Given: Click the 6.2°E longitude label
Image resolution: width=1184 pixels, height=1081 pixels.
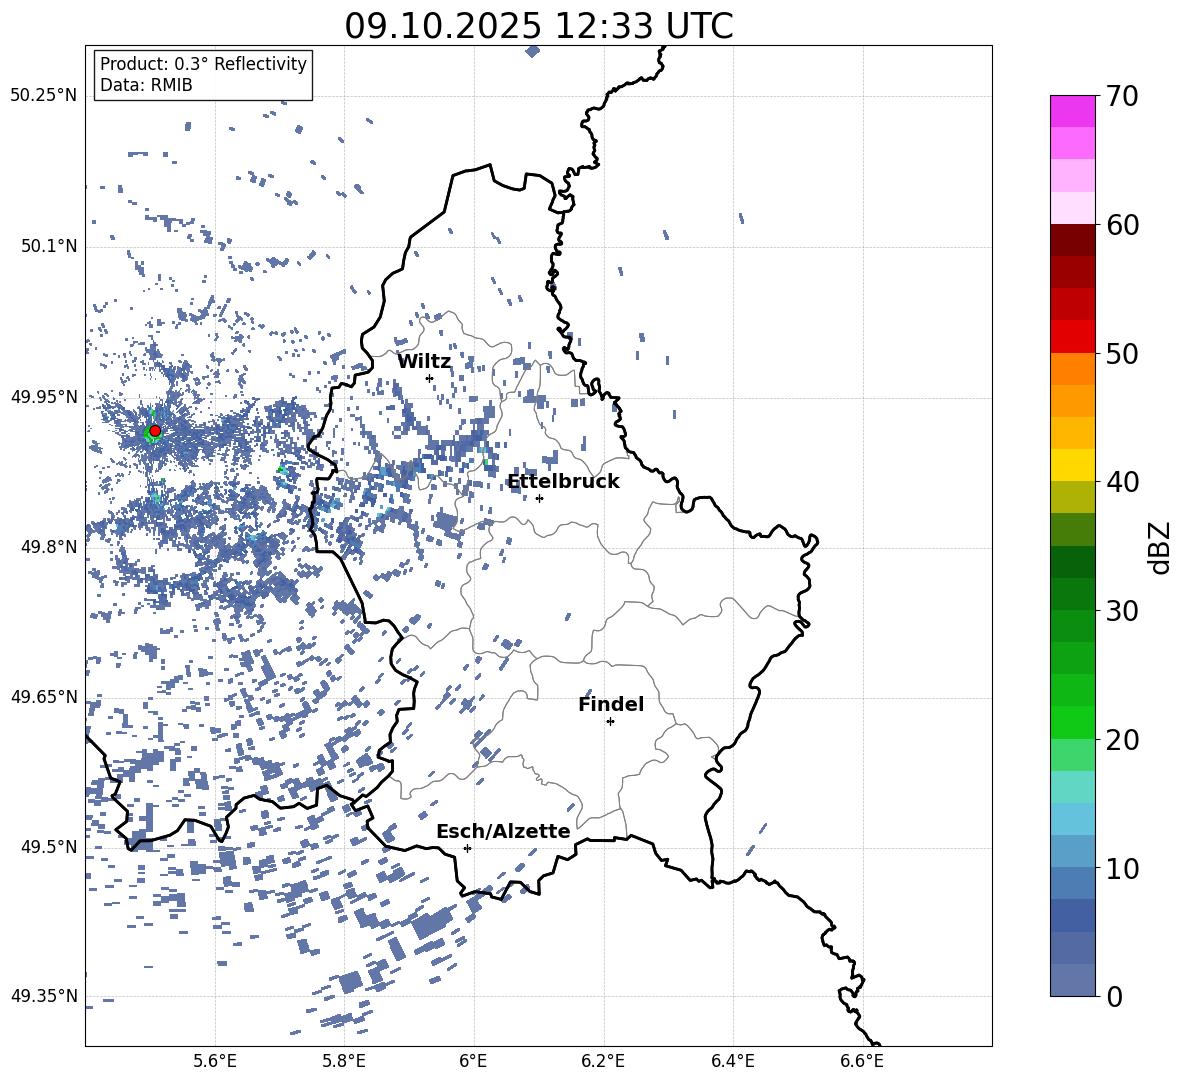Looking at the screenshot, I should pyautogui.click(x=603, y=1061).
